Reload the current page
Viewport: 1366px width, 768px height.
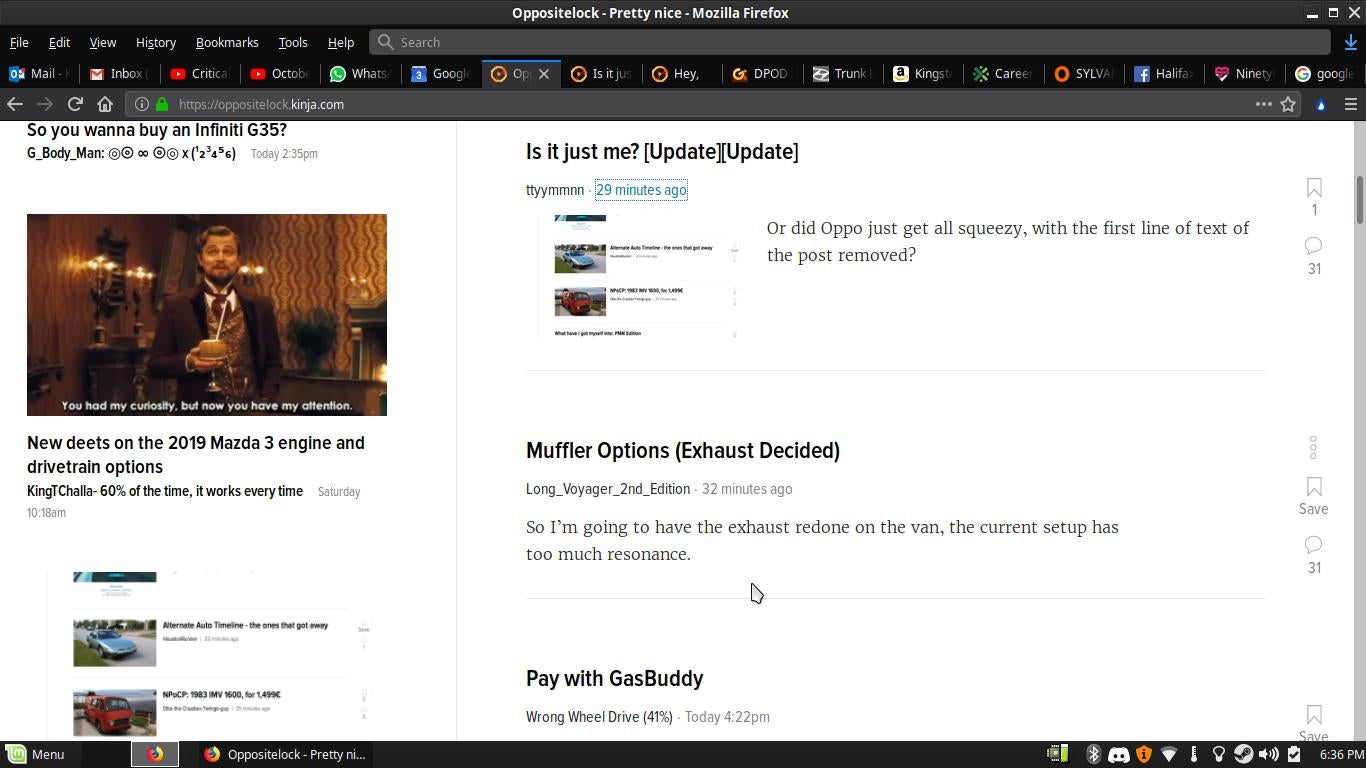[75, 104]
